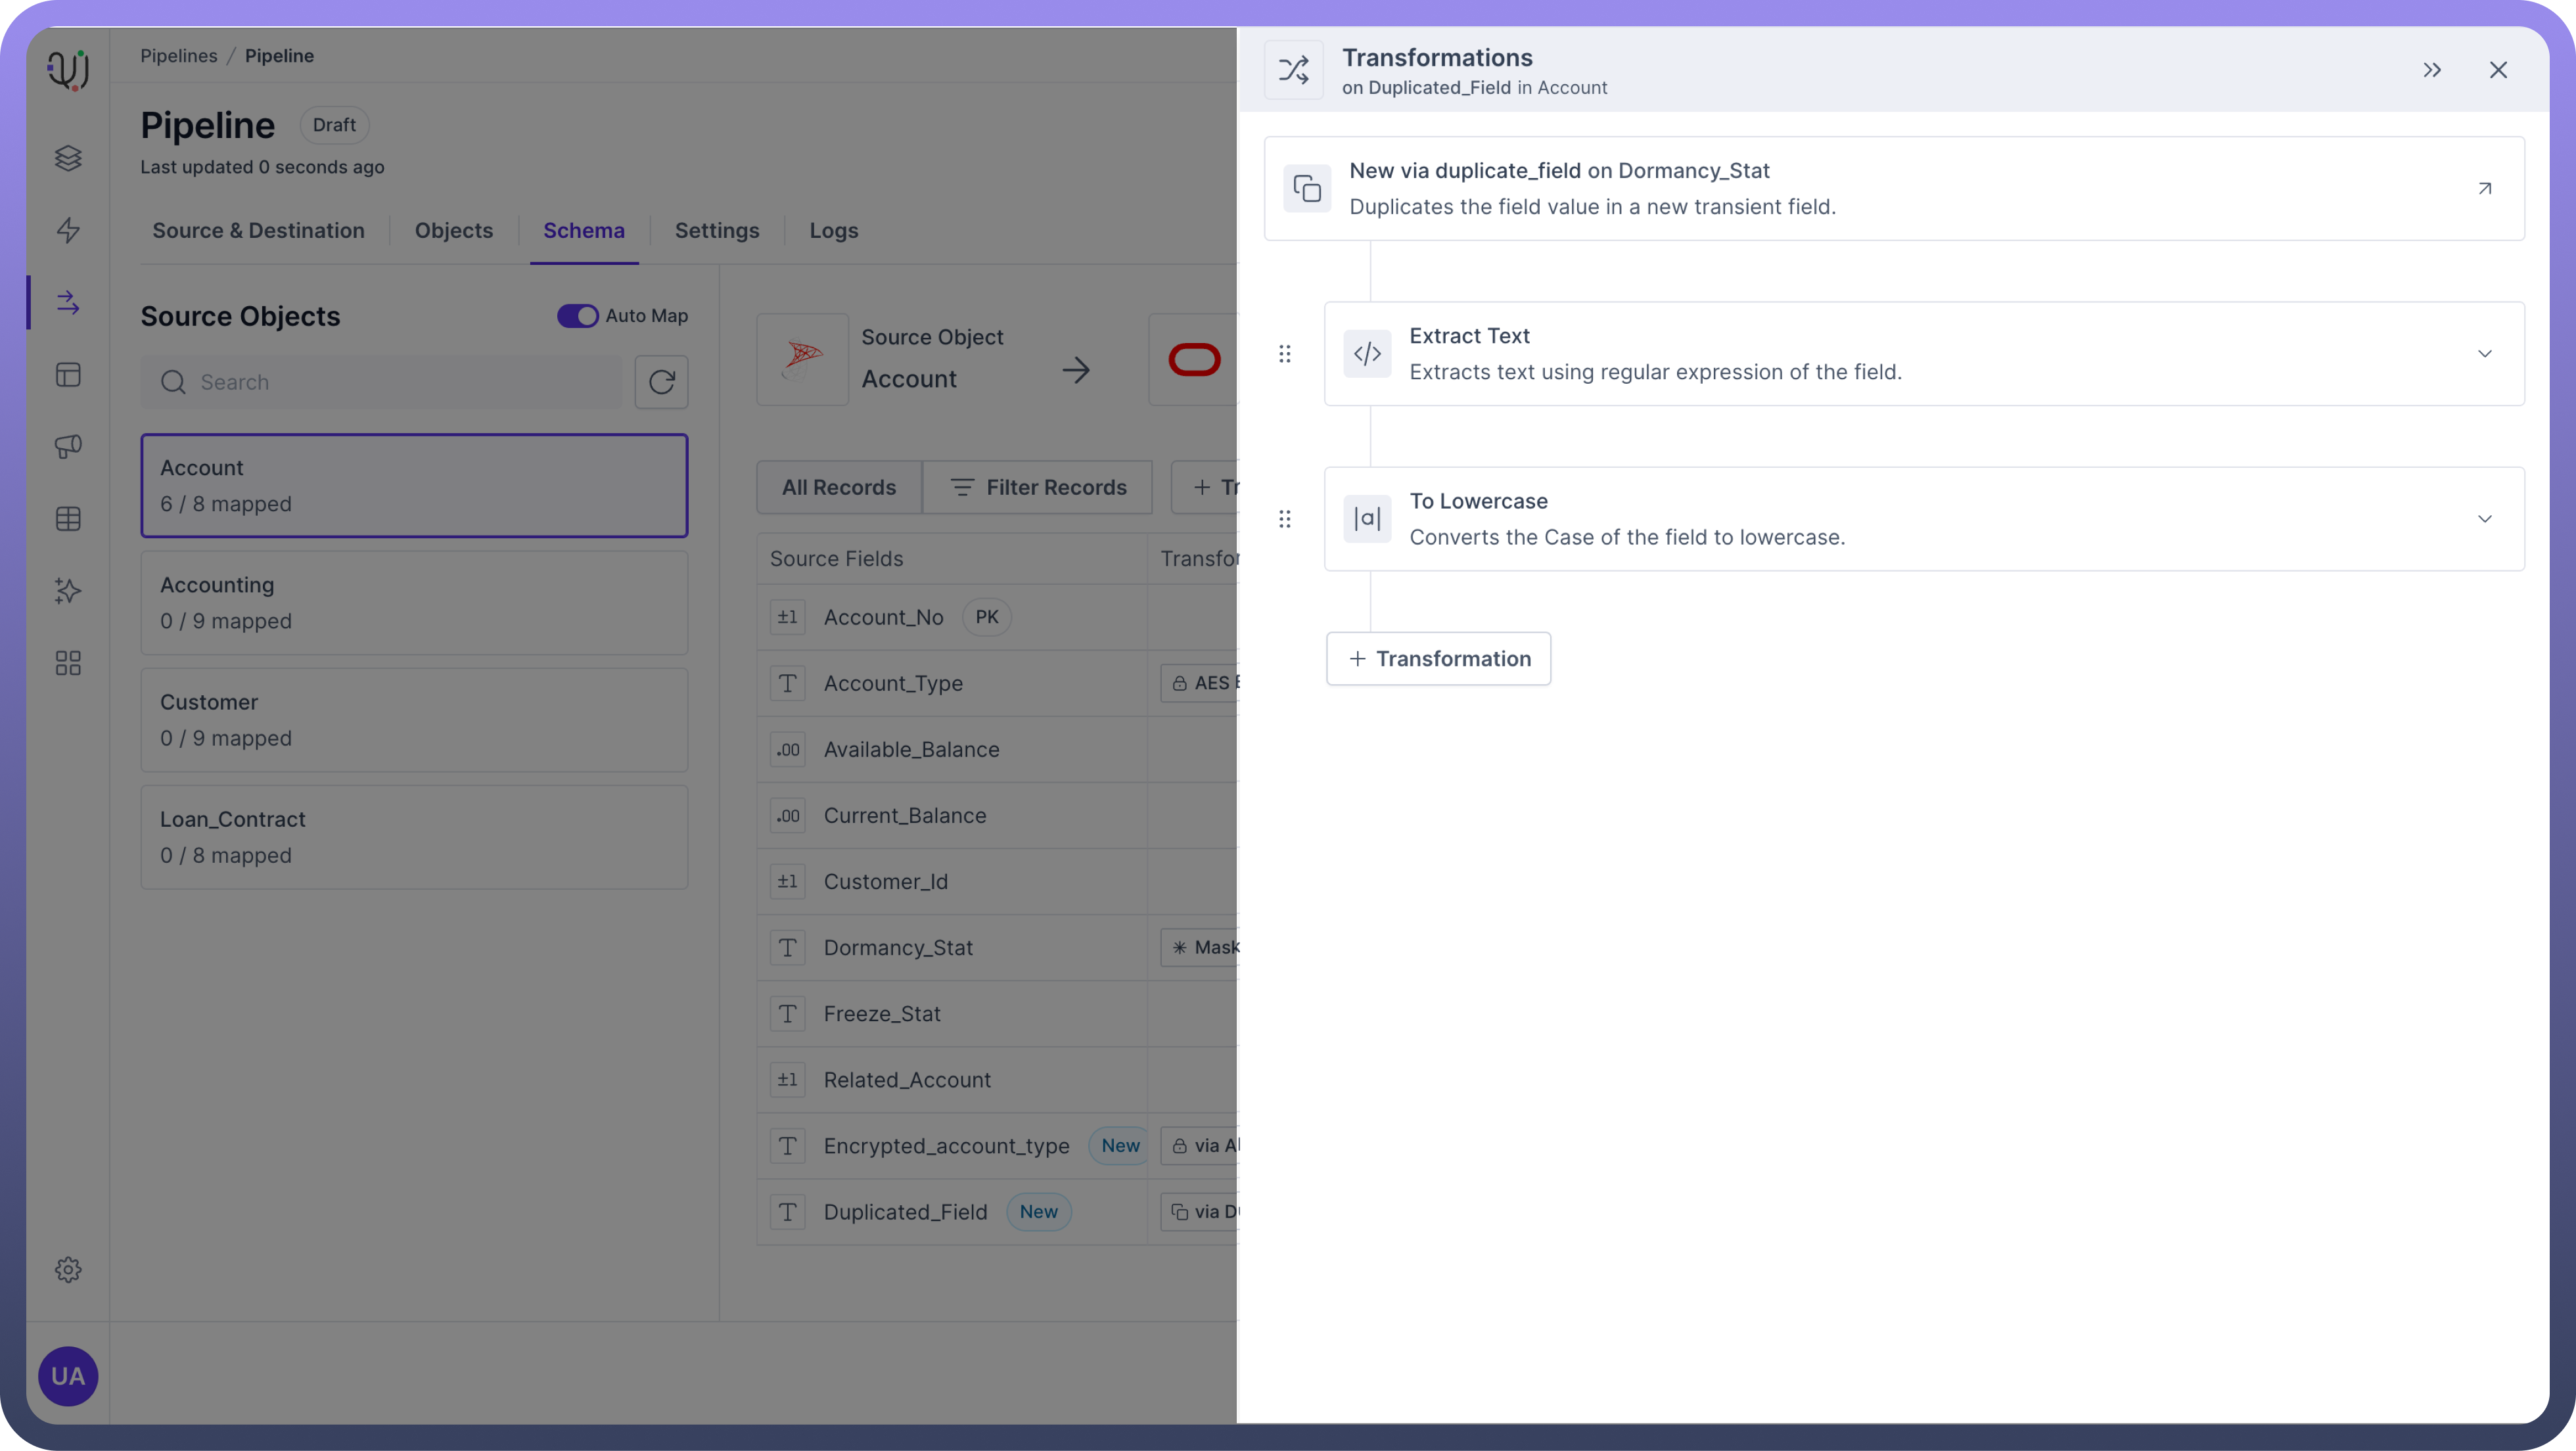Select Loan_Contract source object
Screen dimensions: 2576x1451
[414, 837]
